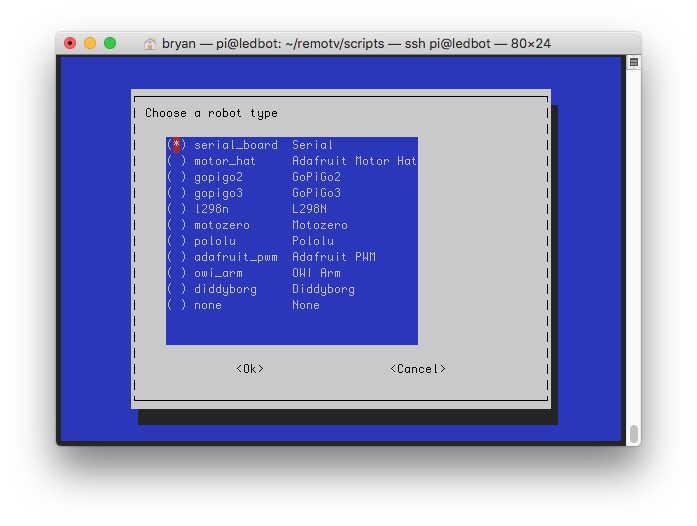Click the 'Serial' description text
This screenshot has width=697, height=526.
pyautogui.click(x=312, y=145)
